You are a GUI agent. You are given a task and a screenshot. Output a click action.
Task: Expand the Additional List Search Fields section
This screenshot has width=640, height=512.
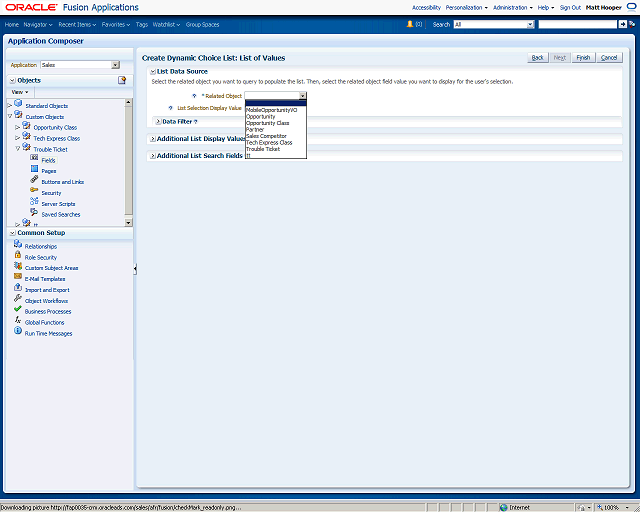pos(153,156)
